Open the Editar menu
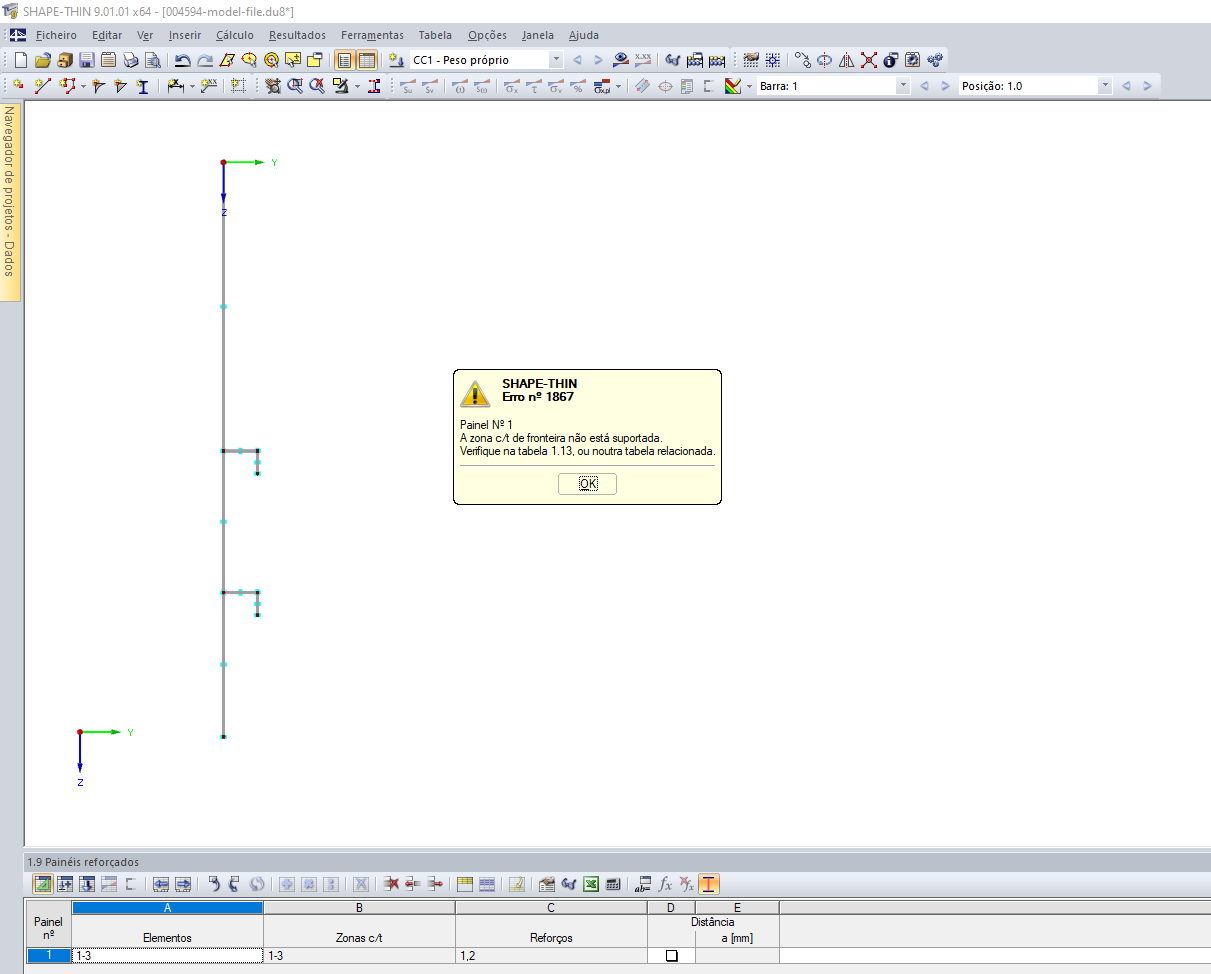The width and height of the screenshot is (1211, 974). tap(107, 35)
